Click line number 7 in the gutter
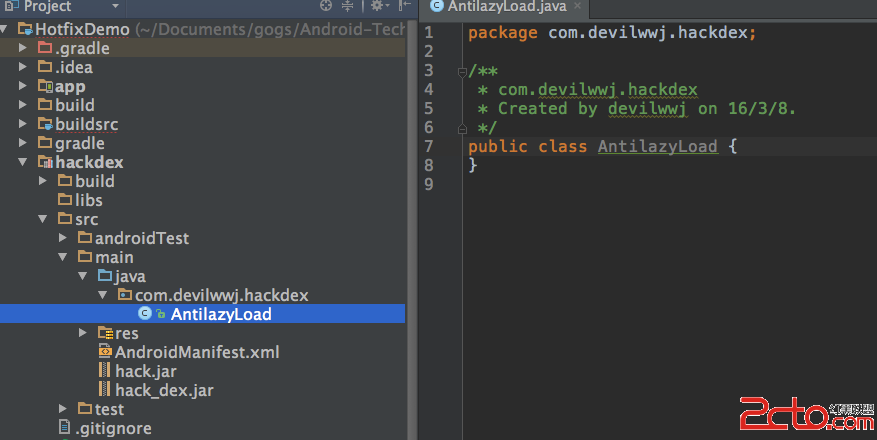This screenshot has width=877, height=440. click(x=429, y=146)
